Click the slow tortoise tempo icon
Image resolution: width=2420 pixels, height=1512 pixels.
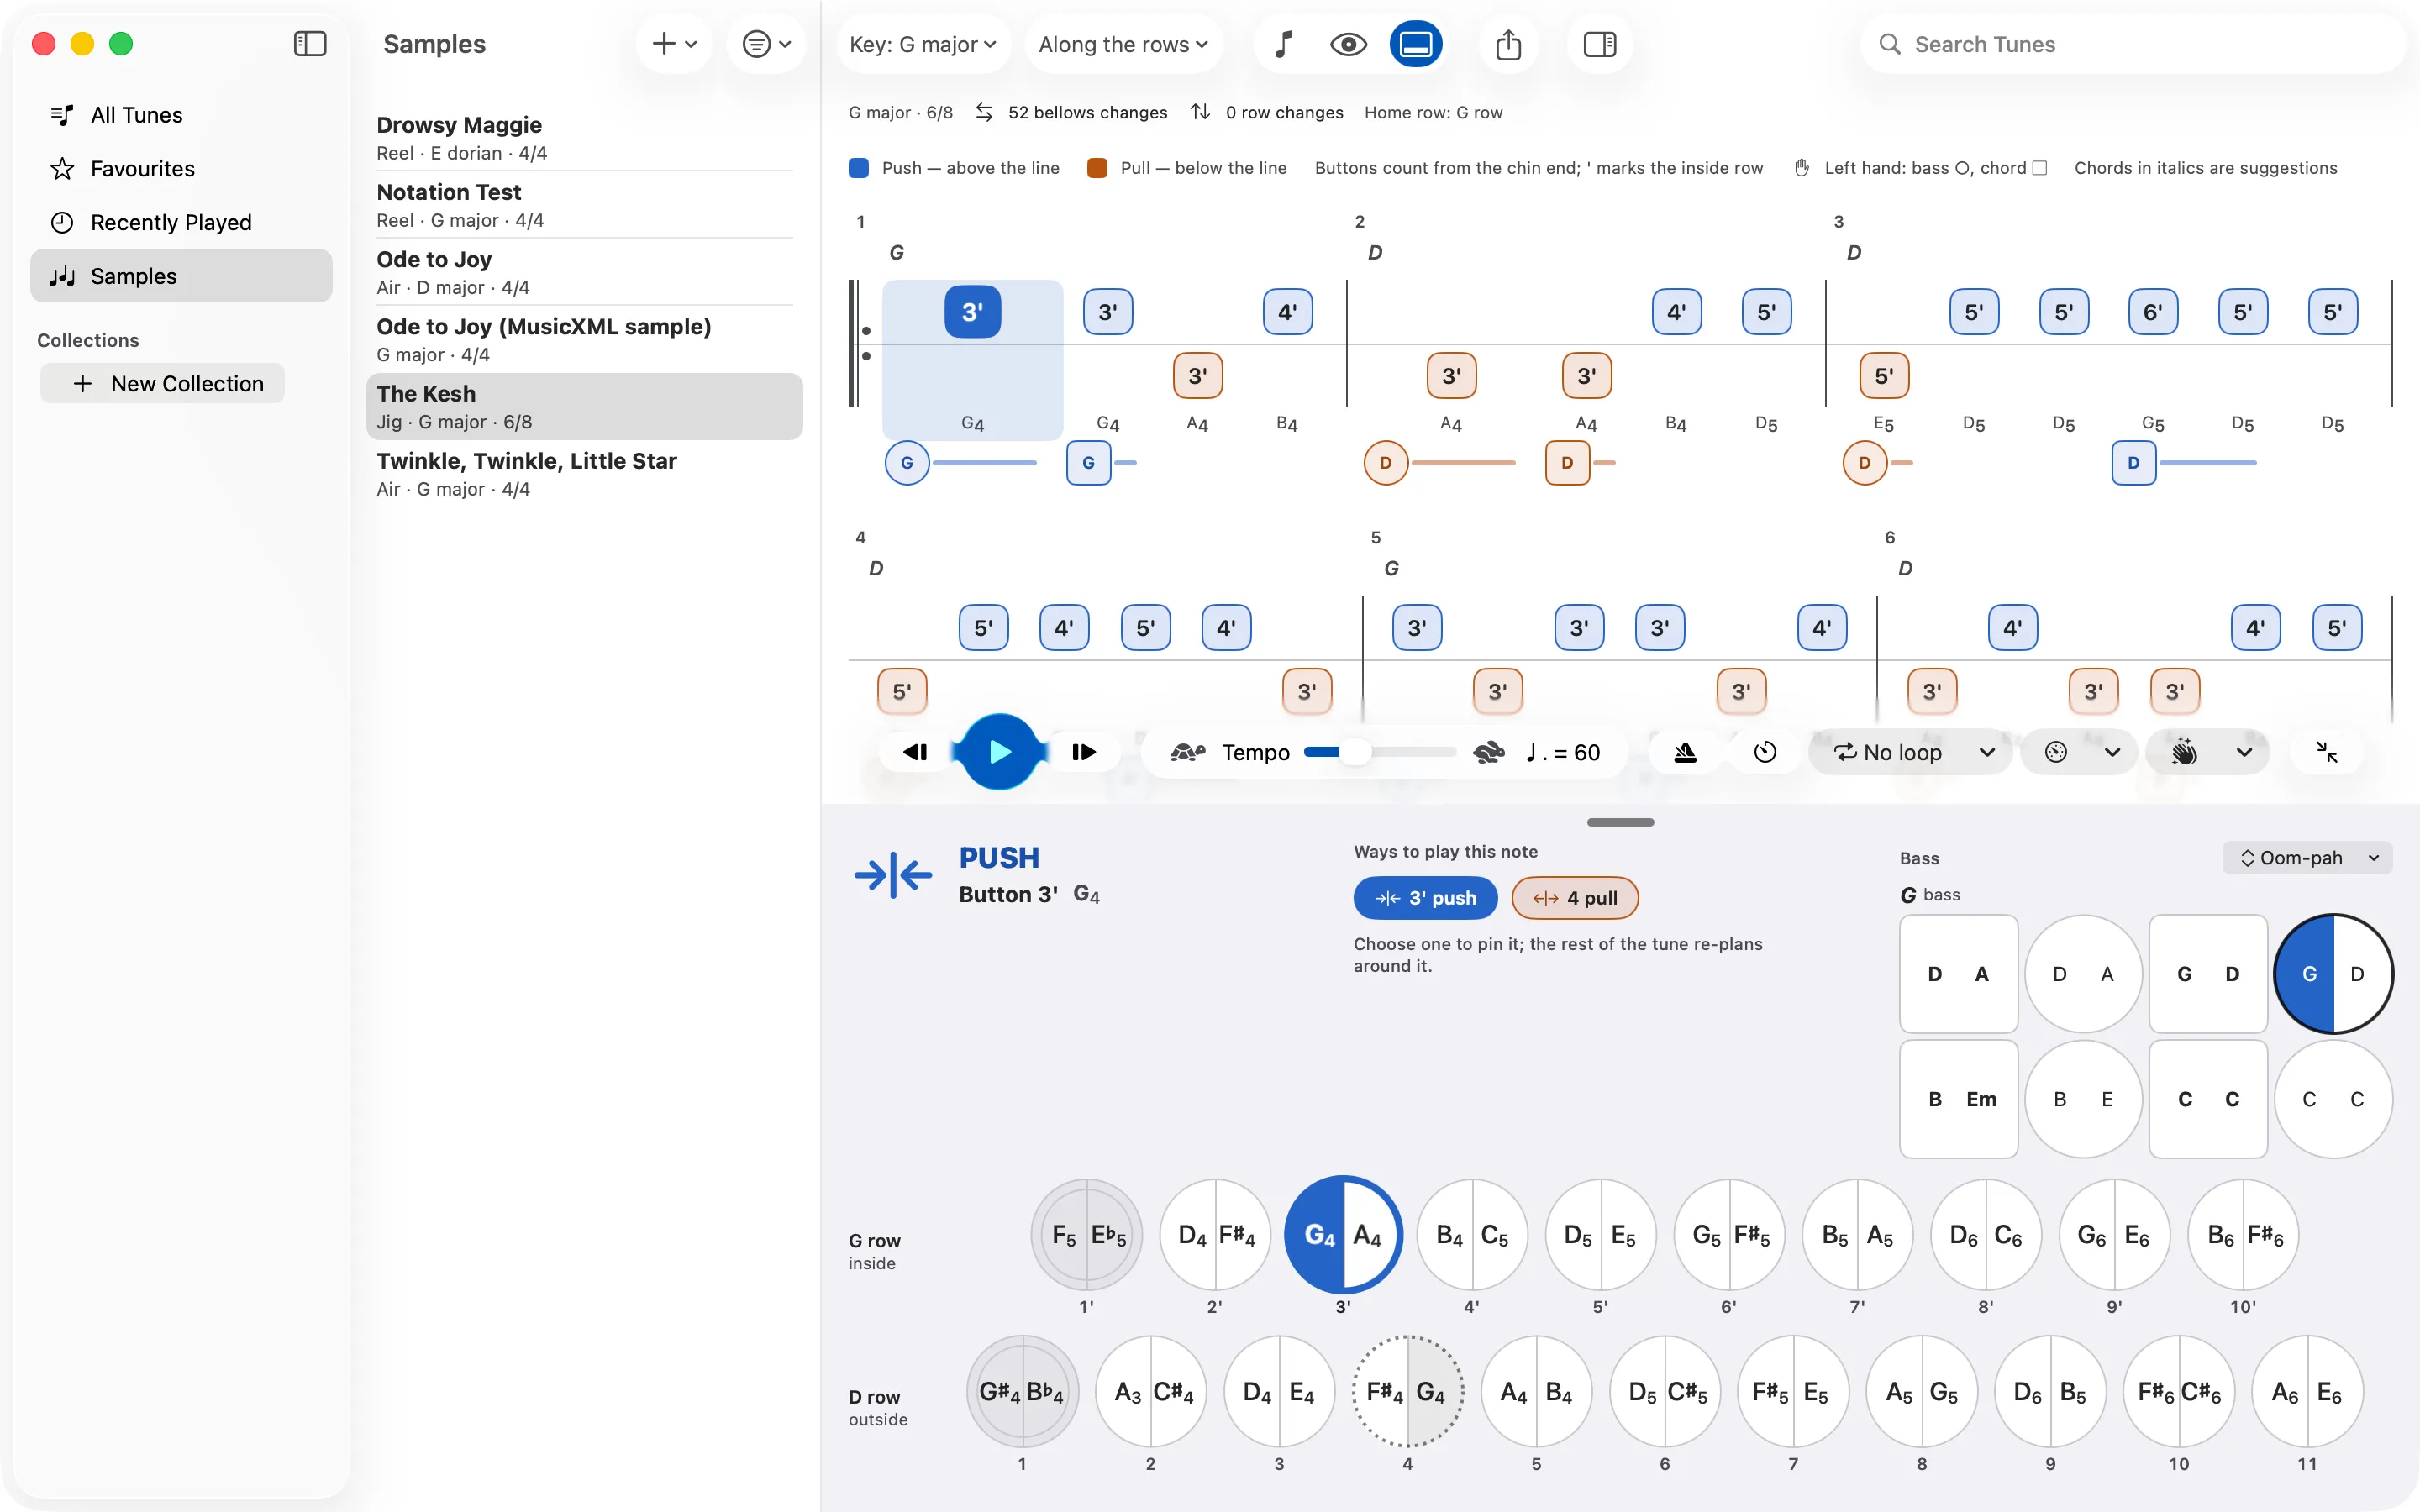point(1187,752)
